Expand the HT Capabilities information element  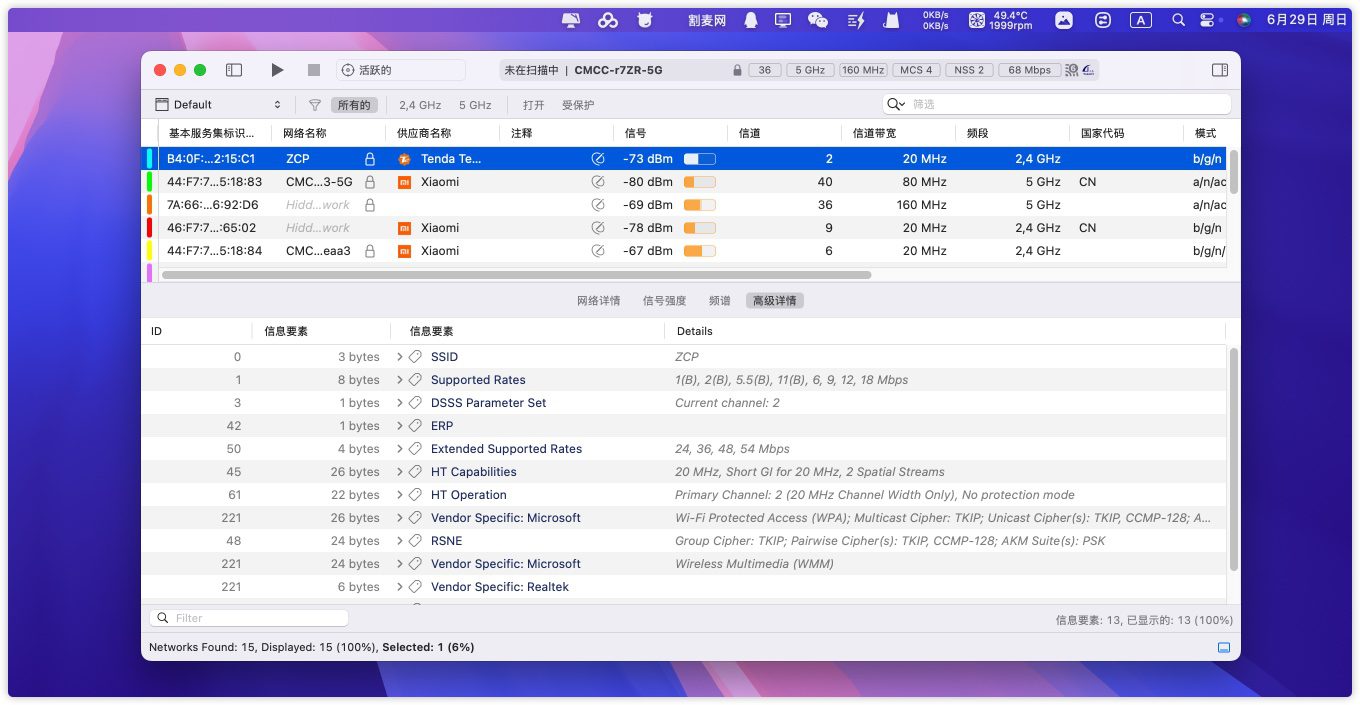click(400, 472)
